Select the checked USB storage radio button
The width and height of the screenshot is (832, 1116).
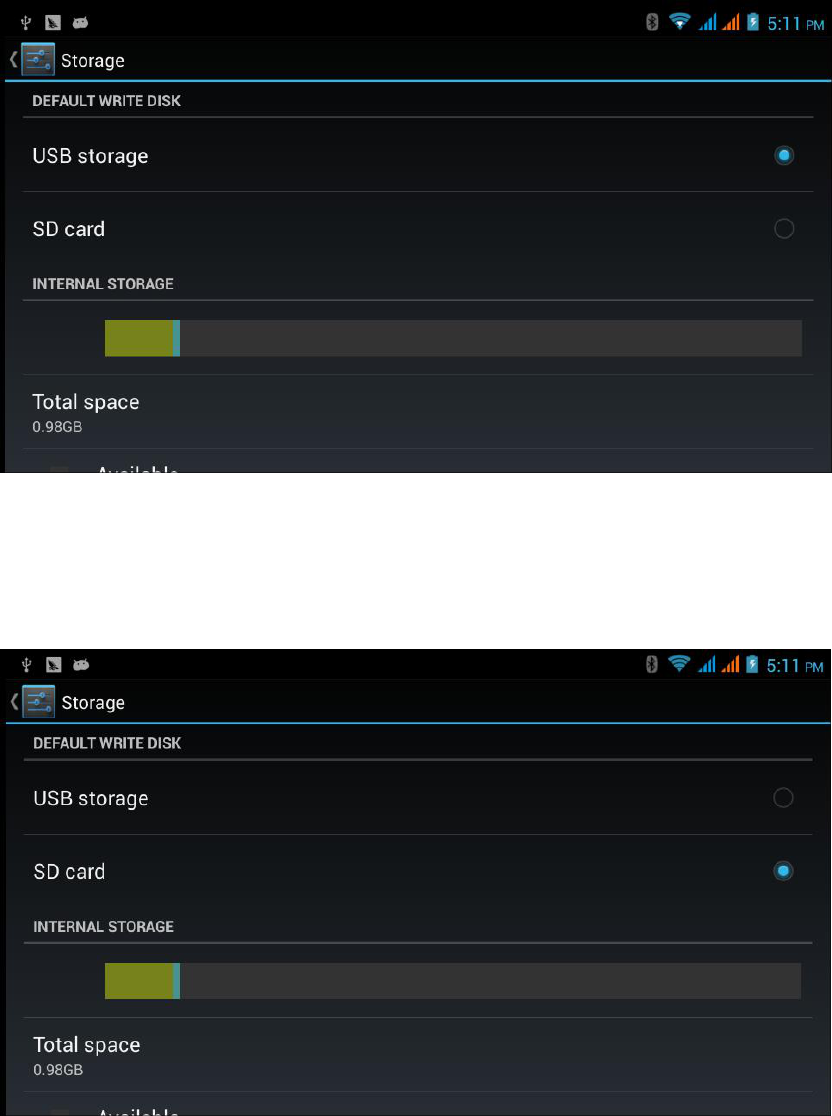(x=784, y=155)
